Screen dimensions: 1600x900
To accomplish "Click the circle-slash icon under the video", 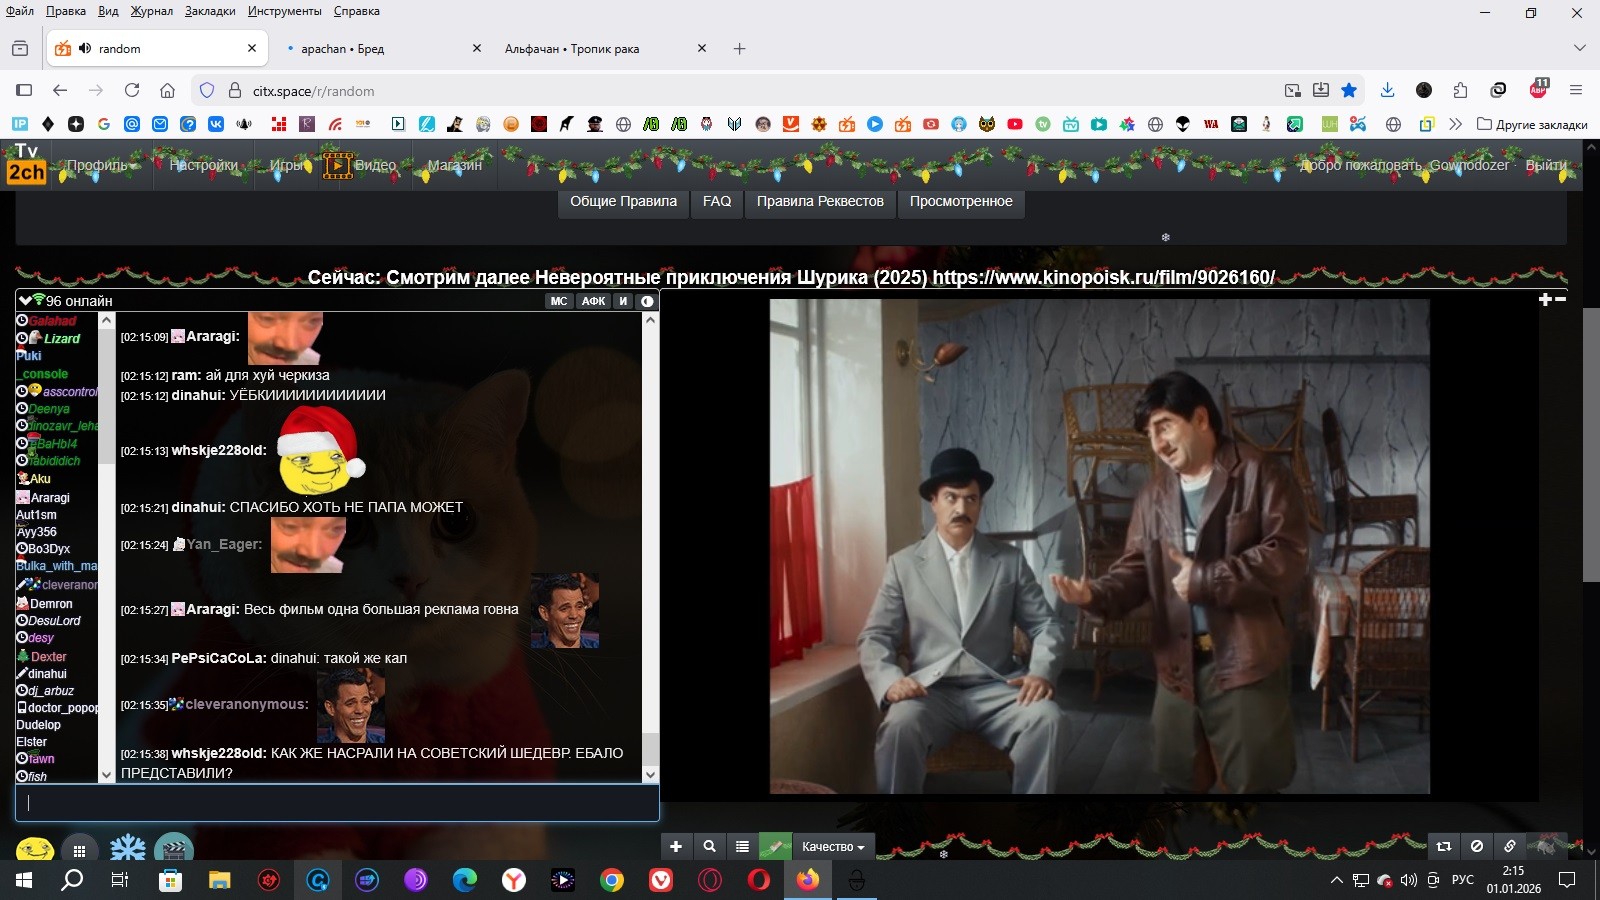I will 1476,846.
